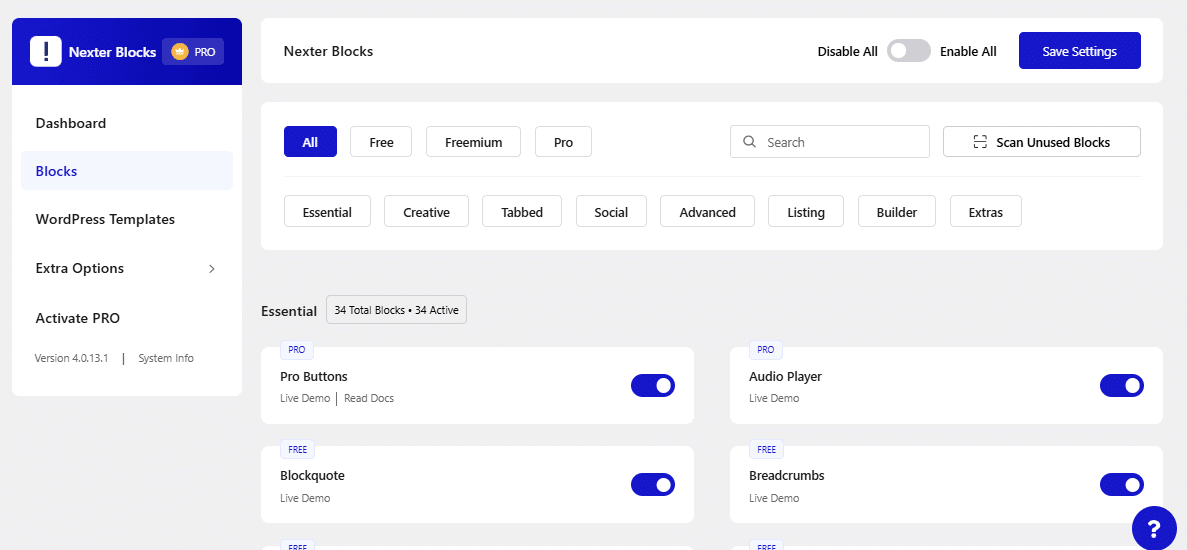Open Live Demo for Blockquote

point(305,498)
